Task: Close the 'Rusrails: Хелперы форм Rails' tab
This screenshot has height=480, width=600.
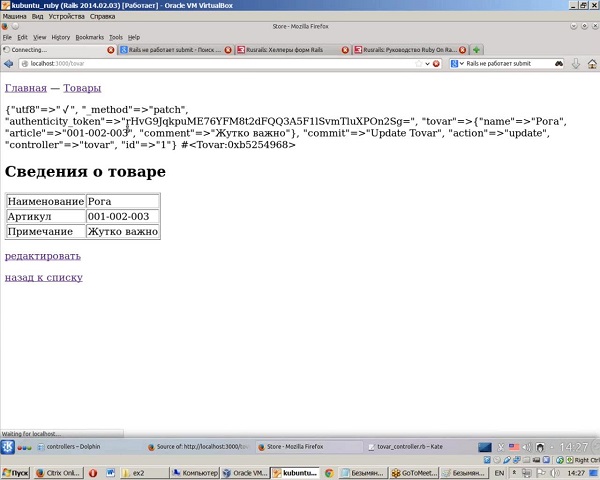Action: pos(345,49)
